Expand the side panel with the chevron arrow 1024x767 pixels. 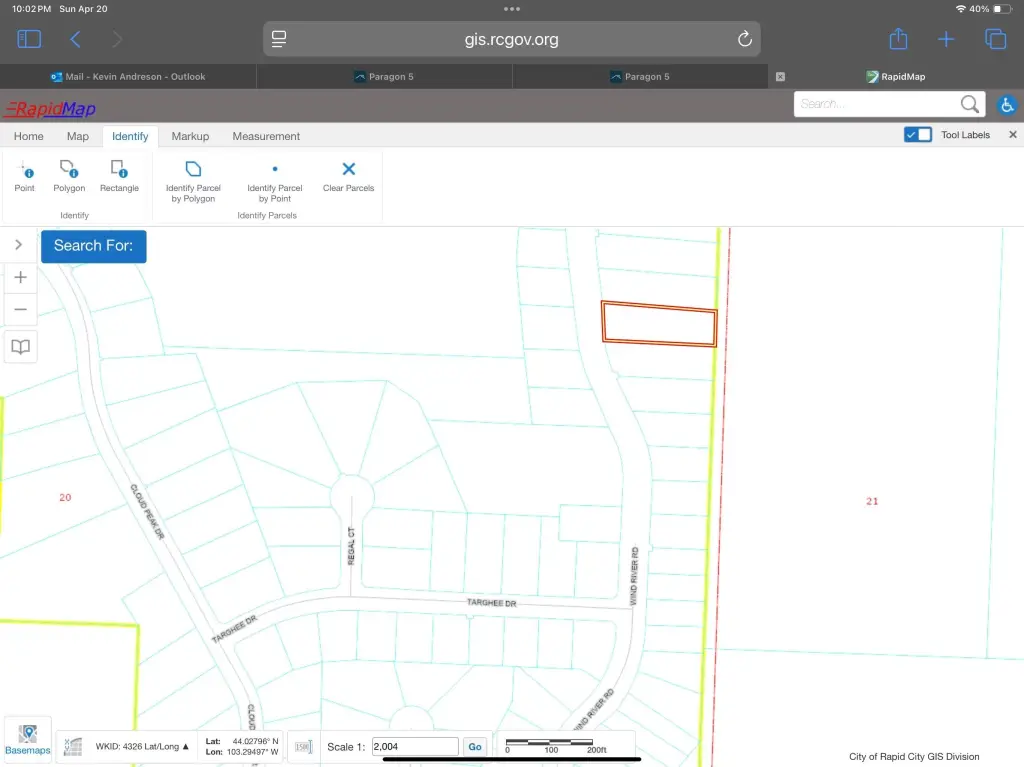tap(18, 245)
